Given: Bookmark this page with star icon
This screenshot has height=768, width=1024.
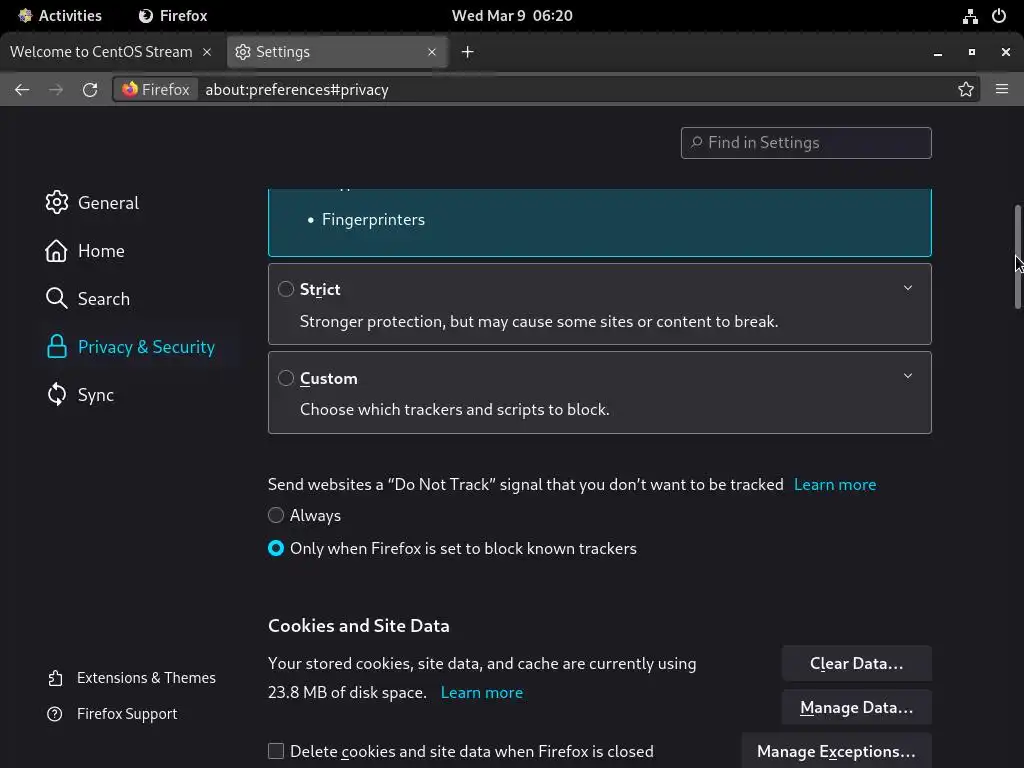Looking at the screenshot, I should (966, 90).
